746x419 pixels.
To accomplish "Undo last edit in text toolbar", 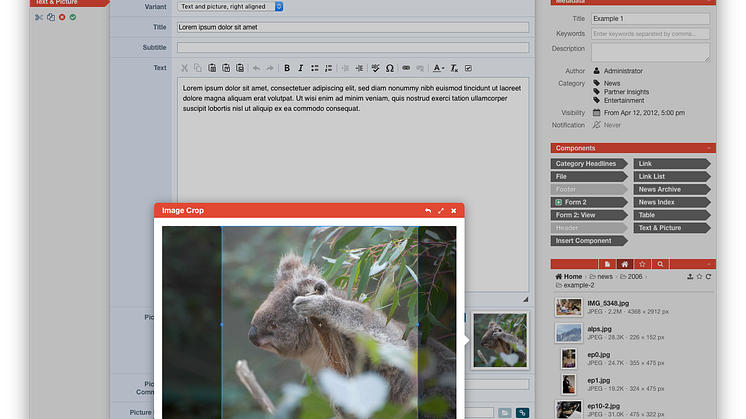I will tap(256, 68).
